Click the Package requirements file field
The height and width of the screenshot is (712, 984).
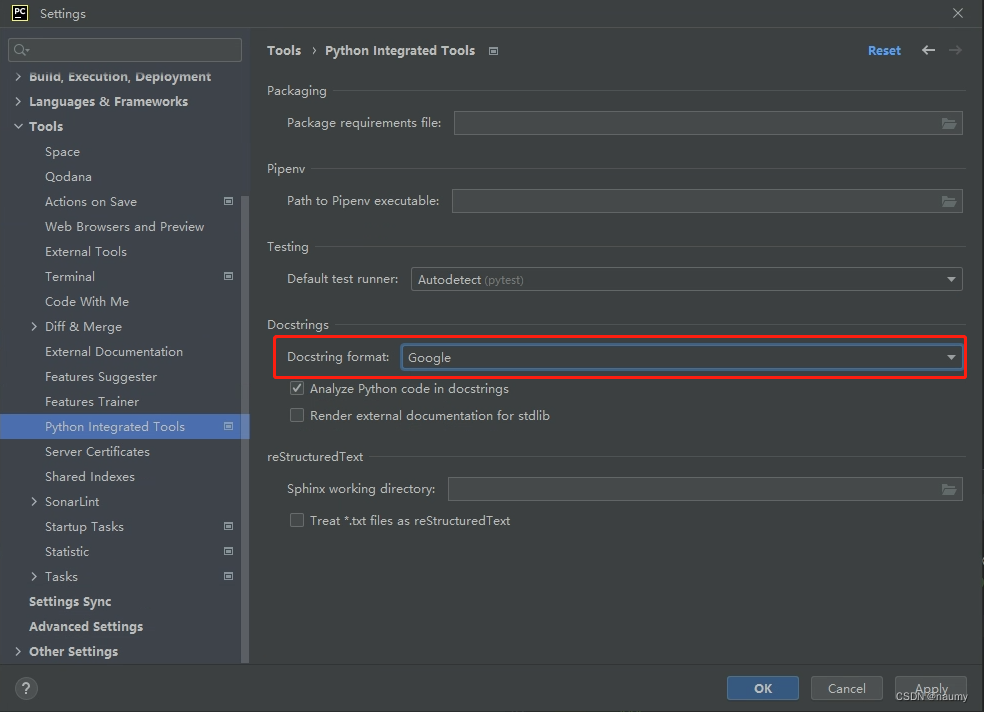point(708,123)
